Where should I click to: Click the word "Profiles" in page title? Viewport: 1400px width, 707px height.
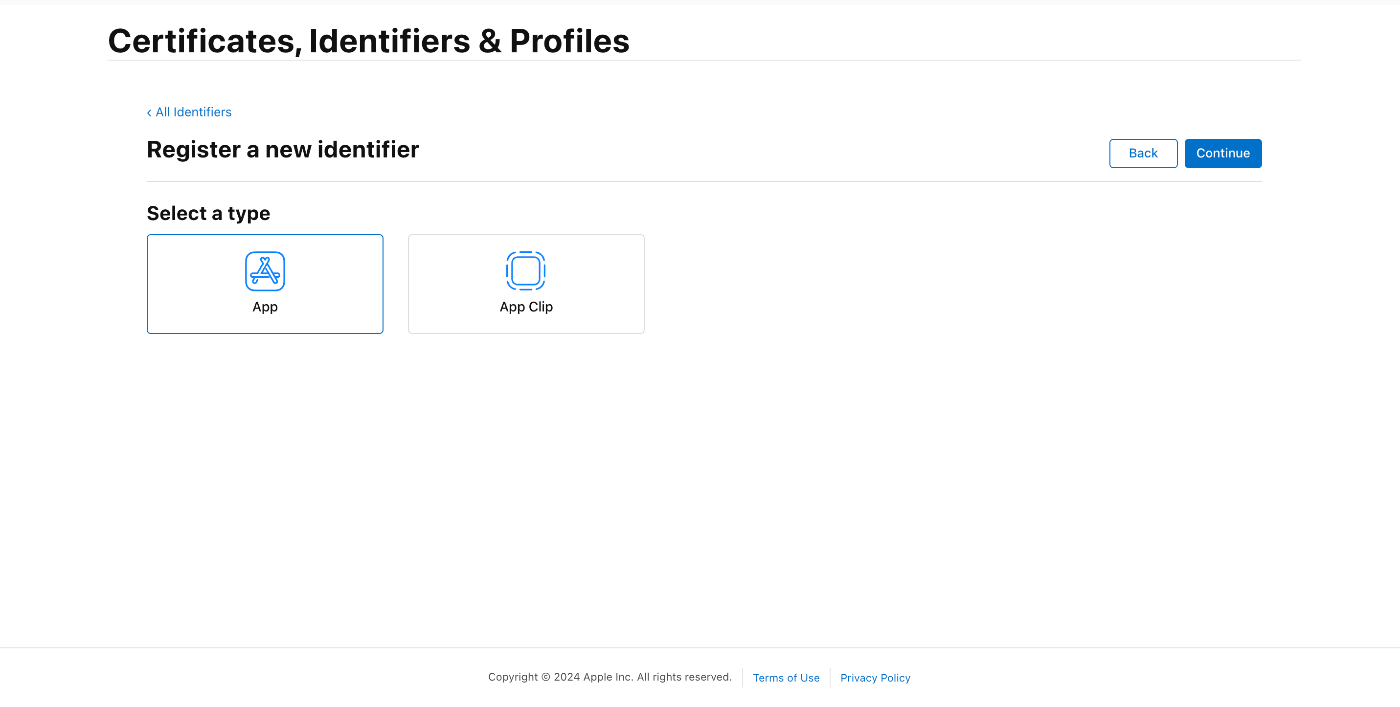(x=570, y=40)
